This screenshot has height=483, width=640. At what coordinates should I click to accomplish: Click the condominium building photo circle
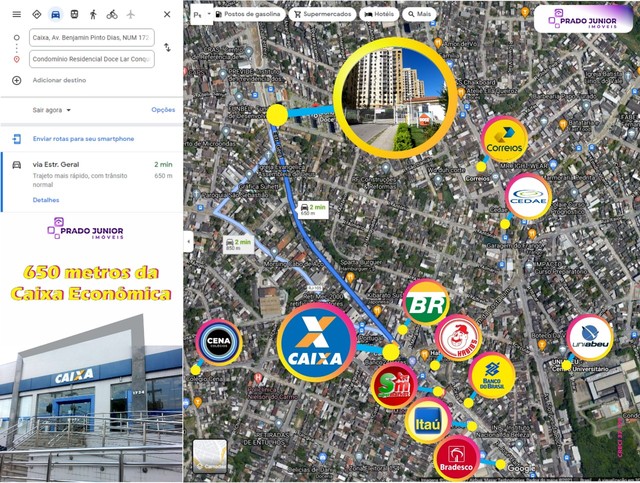(x=395, y=98)
